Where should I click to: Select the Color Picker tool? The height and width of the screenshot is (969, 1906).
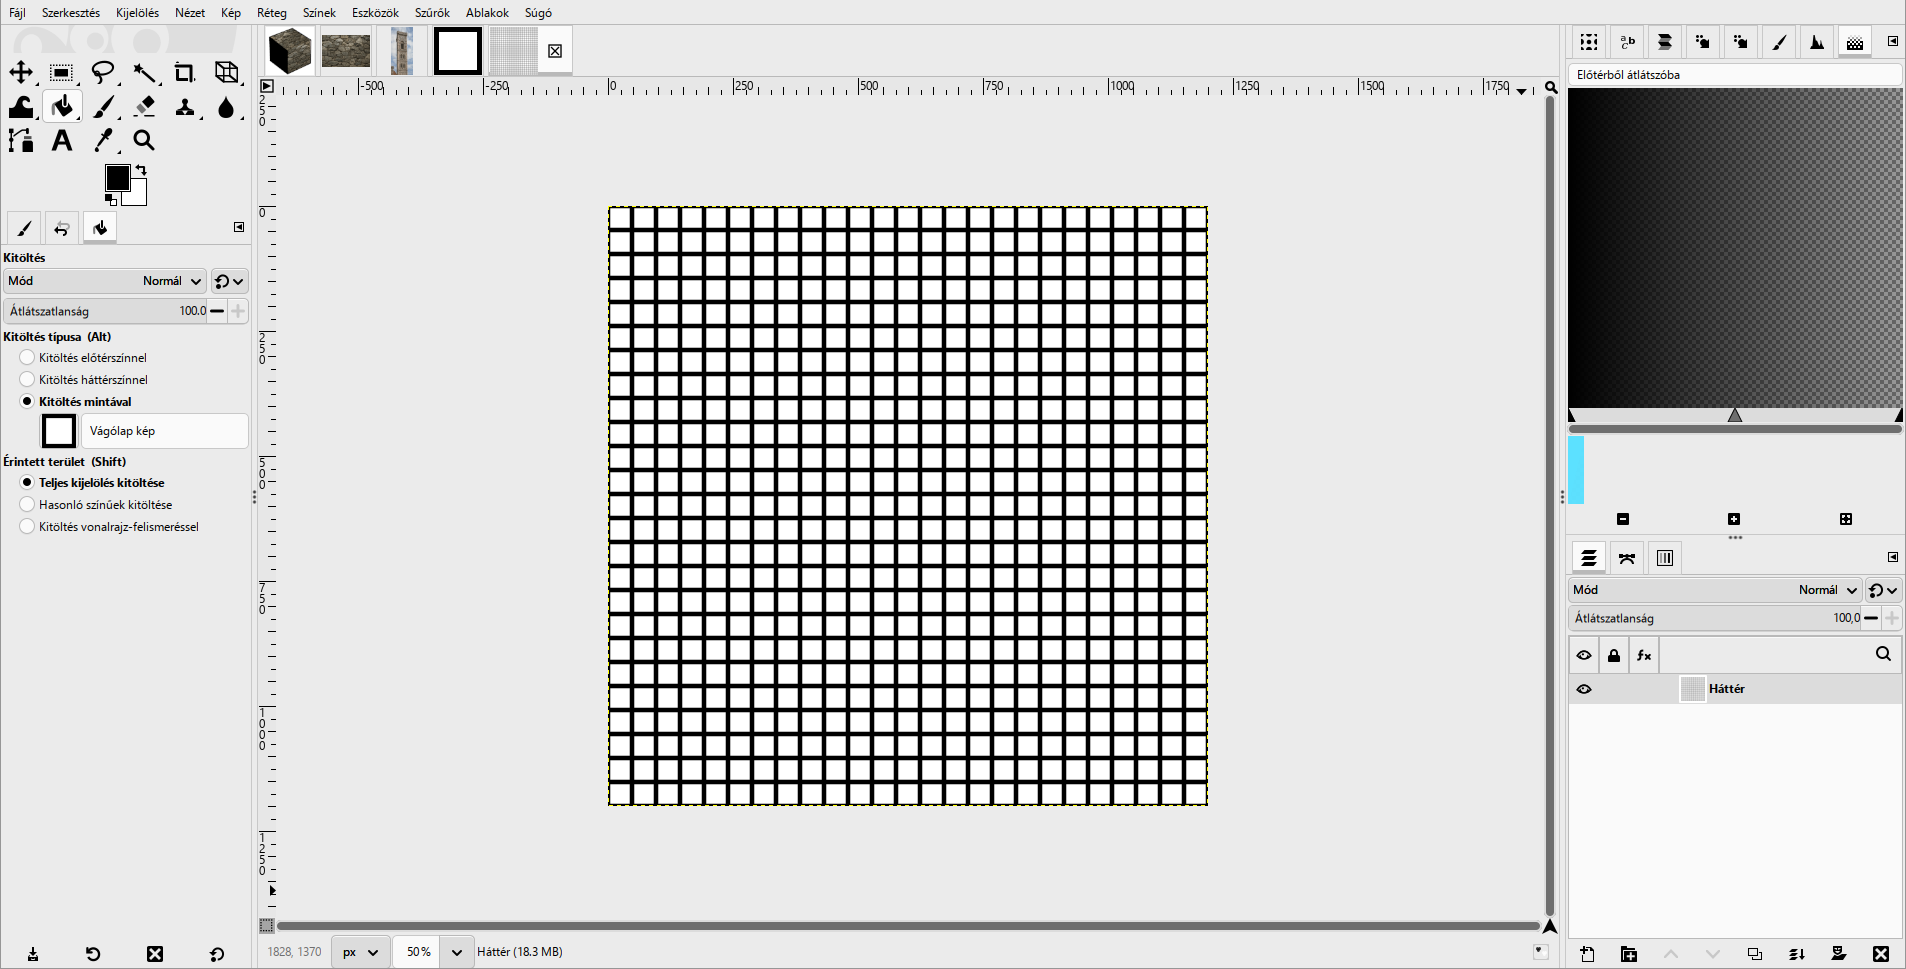coord(103,140)
